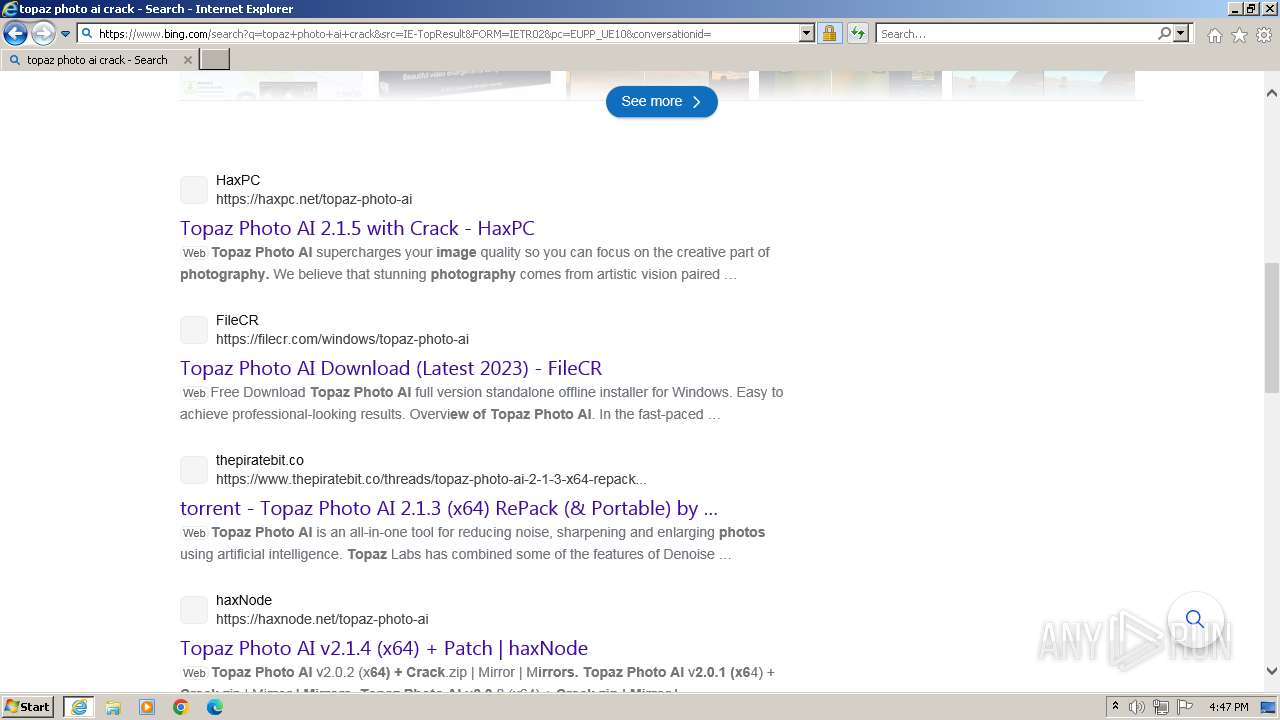Launch Edge from the taskbar

tap(215, 707)
